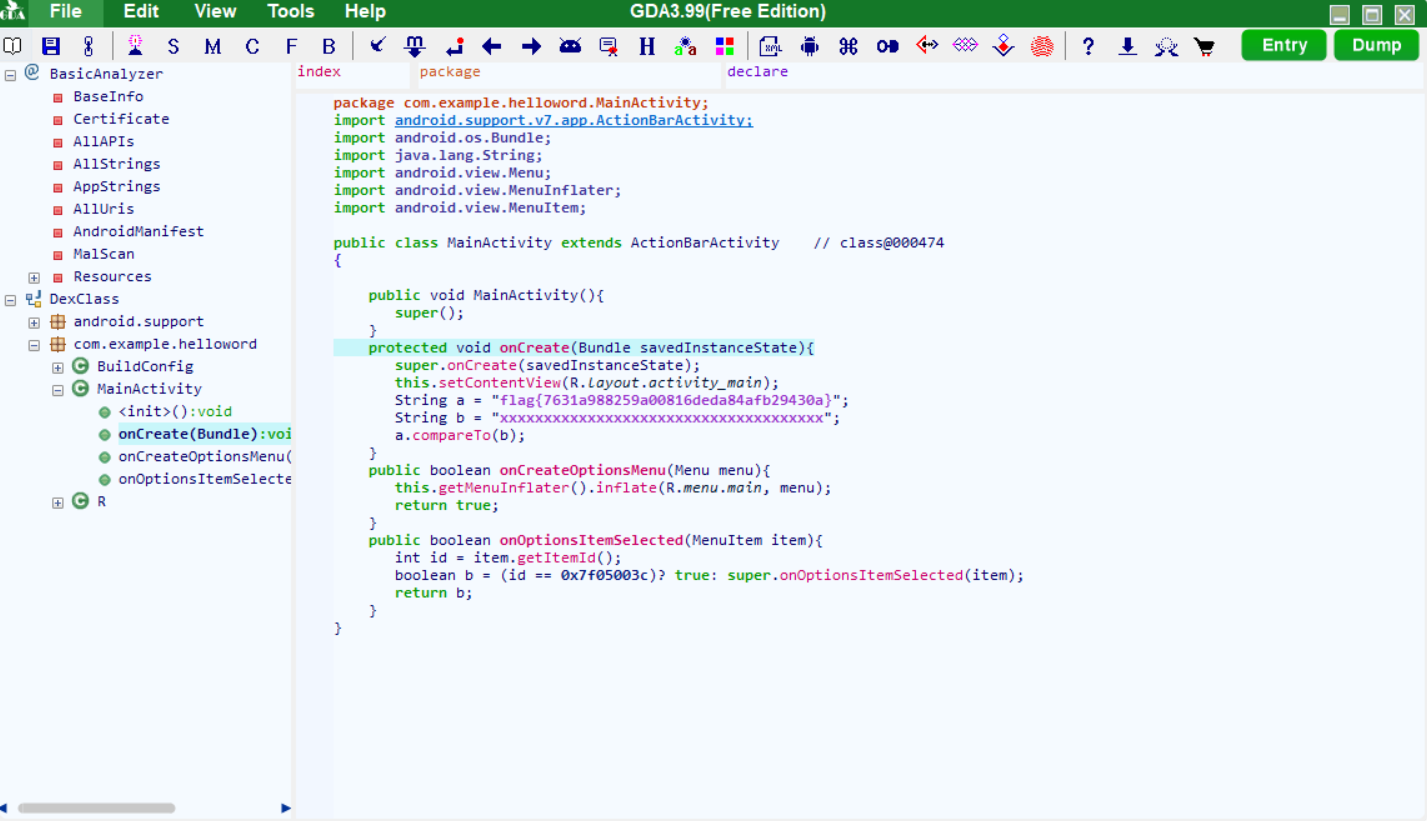1427x821 pixels.
Task: Click the red diamond download icon
Action: pos(1004,46)
